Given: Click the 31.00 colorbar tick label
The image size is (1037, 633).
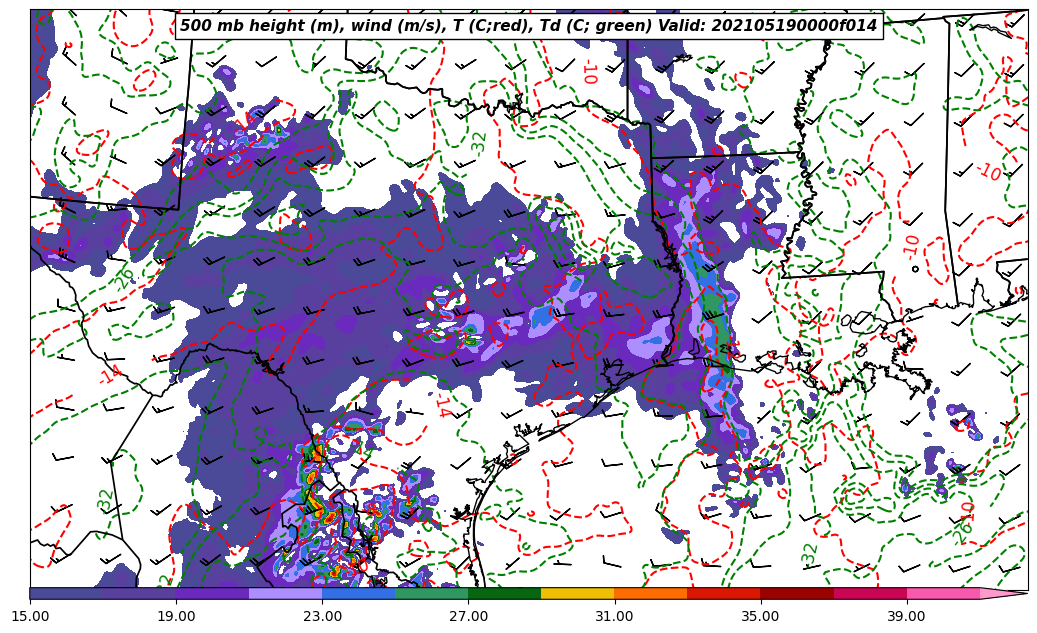Looking at the screenshot, I should [x=614, y=615].
